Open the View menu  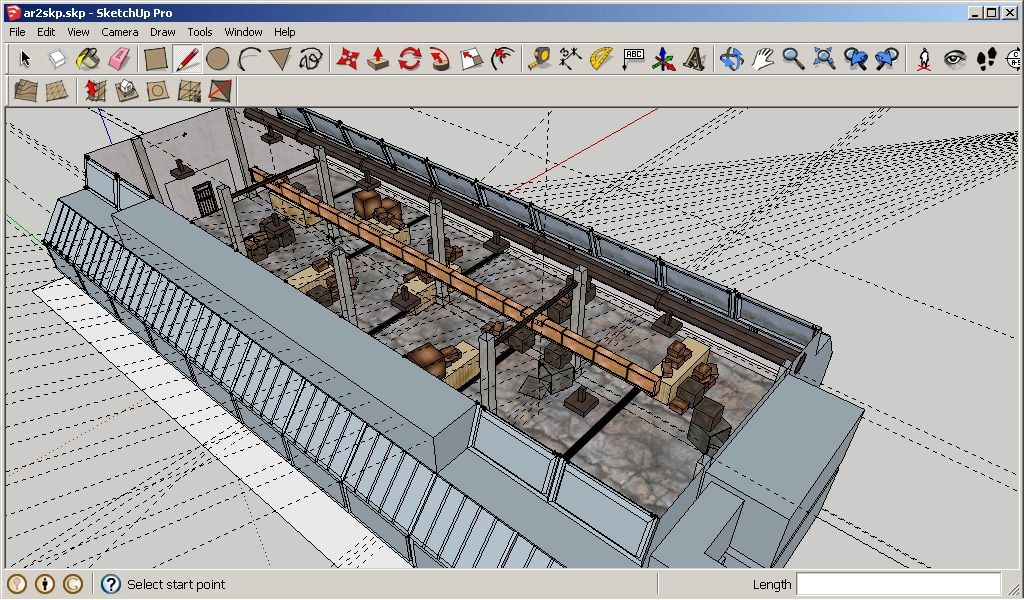point(78,32)
